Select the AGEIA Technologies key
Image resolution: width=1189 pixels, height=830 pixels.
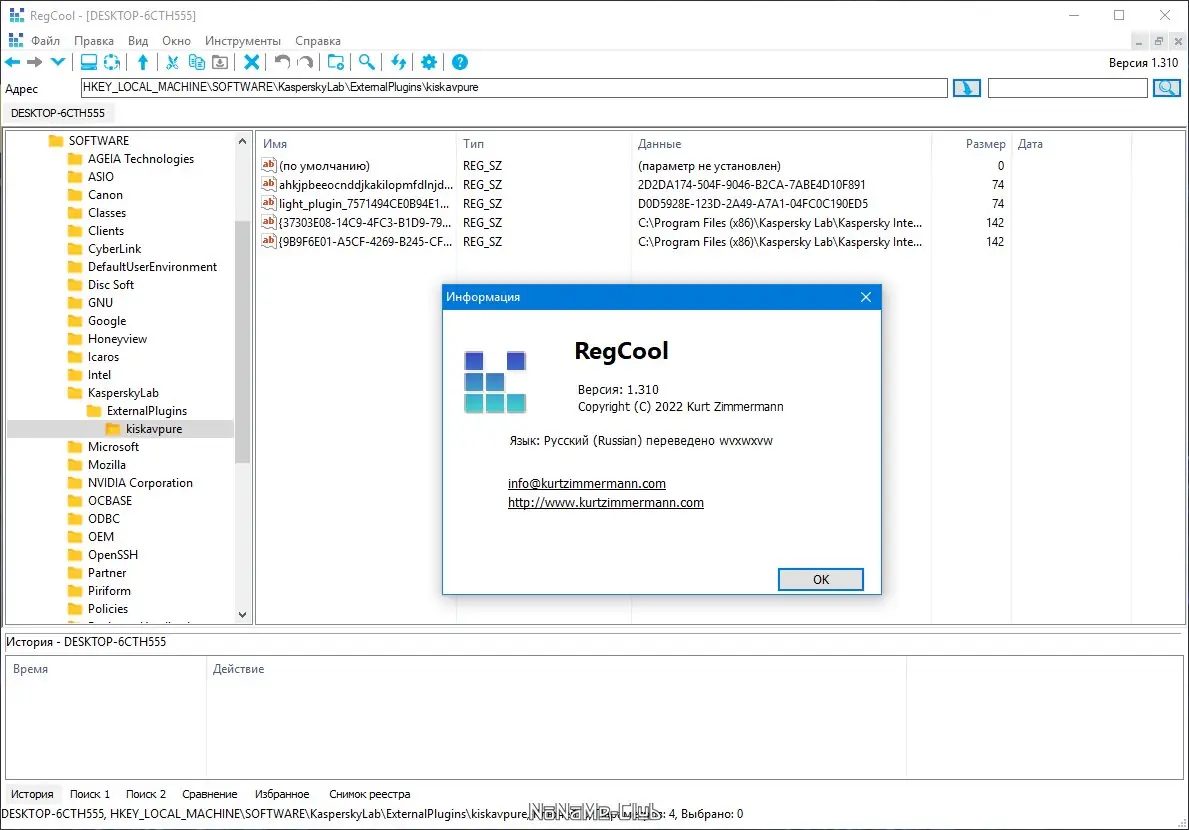pos(140,159)
